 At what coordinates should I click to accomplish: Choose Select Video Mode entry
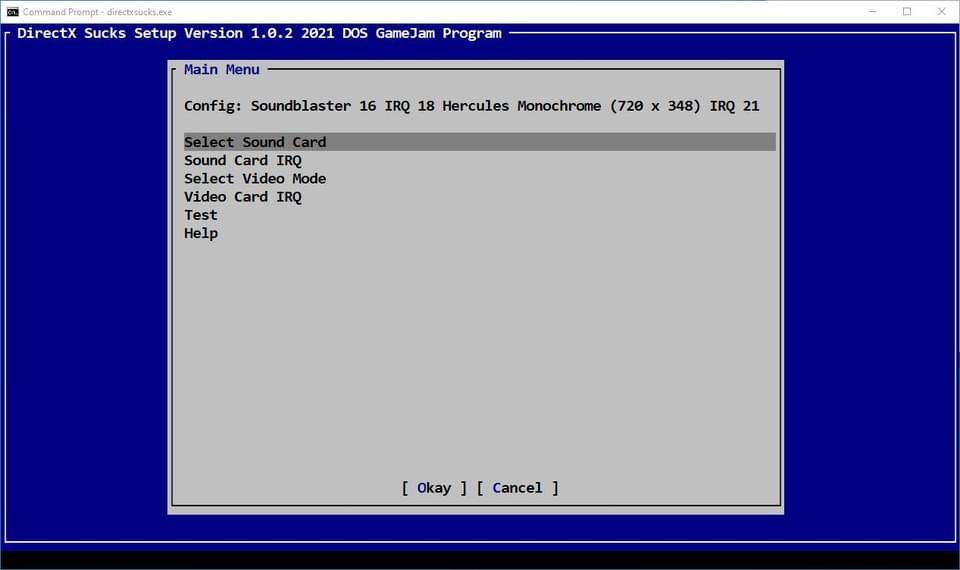coord(255,179)
